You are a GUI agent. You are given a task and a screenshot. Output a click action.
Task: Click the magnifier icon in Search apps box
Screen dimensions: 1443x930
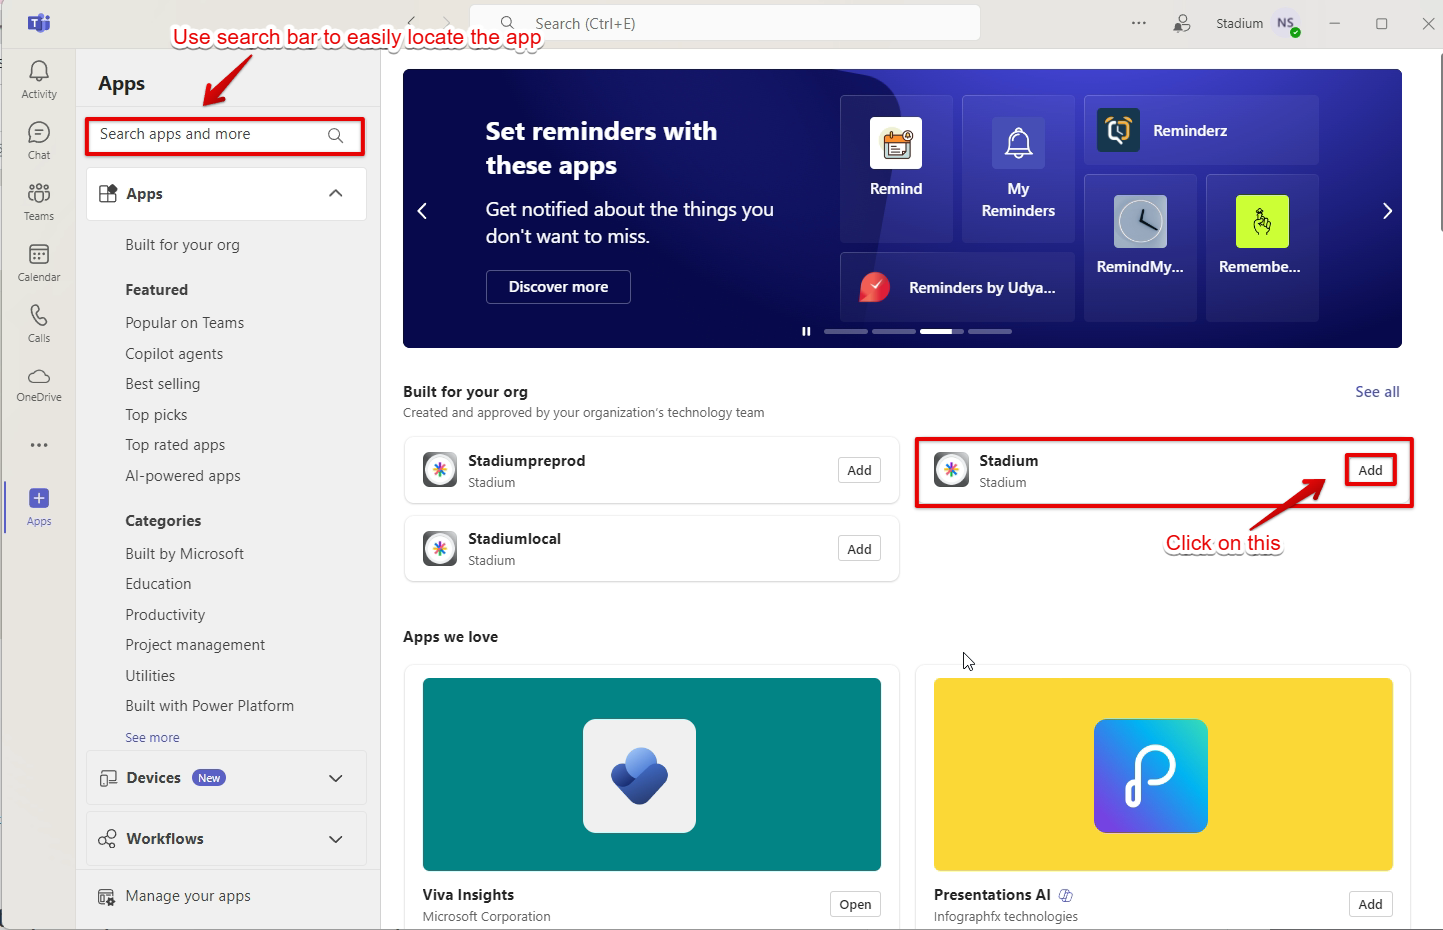(x=336, y=135)
